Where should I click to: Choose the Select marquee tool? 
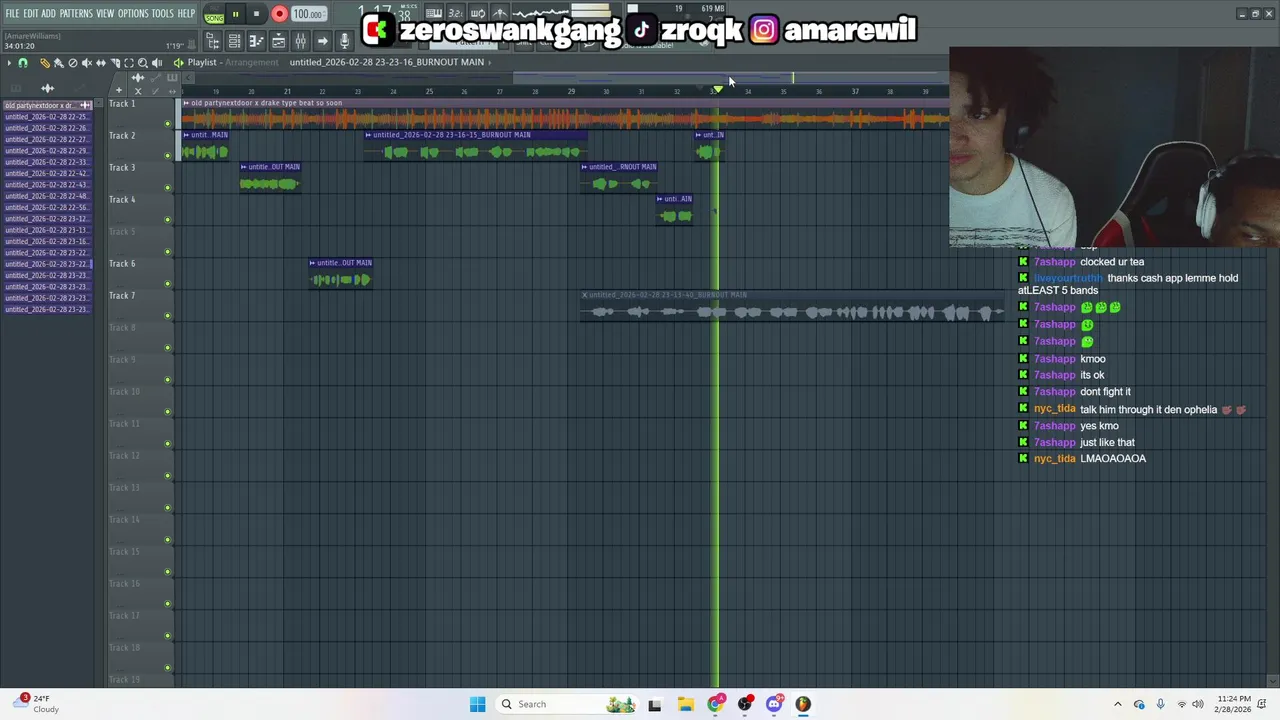pos(129,63)
